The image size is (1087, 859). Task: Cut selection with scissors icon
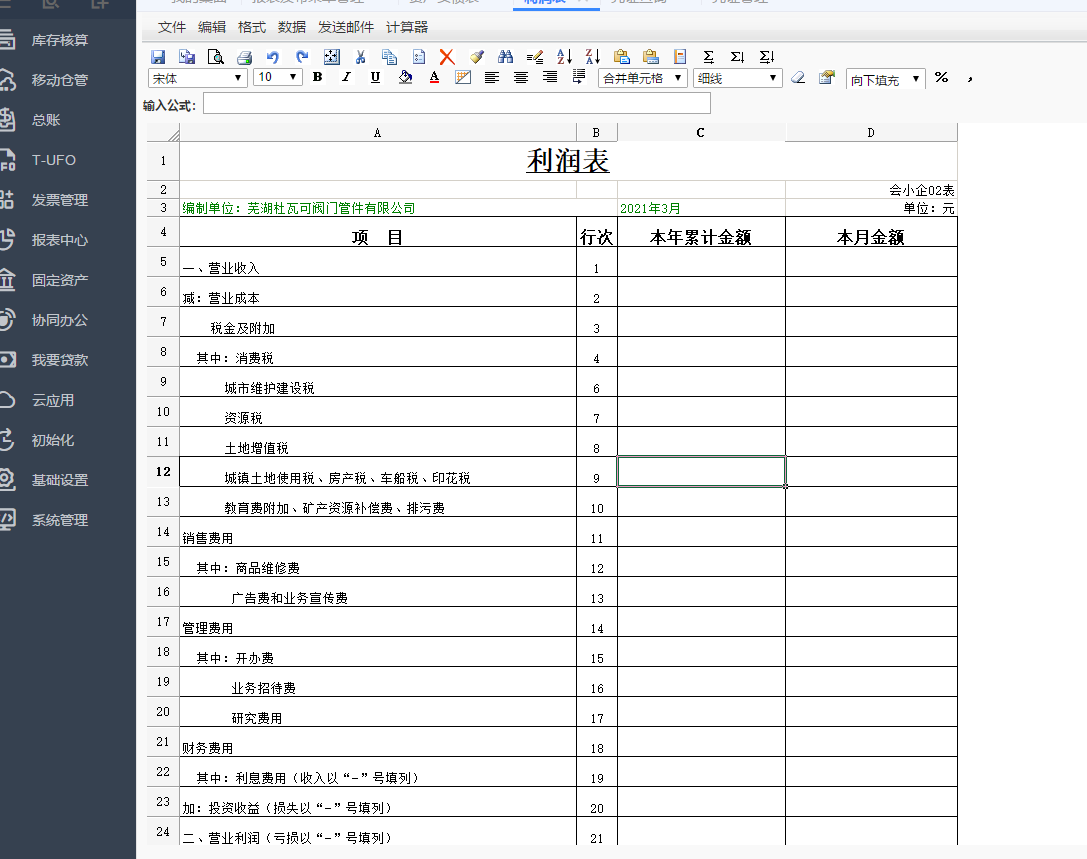(x=360, y=57)
